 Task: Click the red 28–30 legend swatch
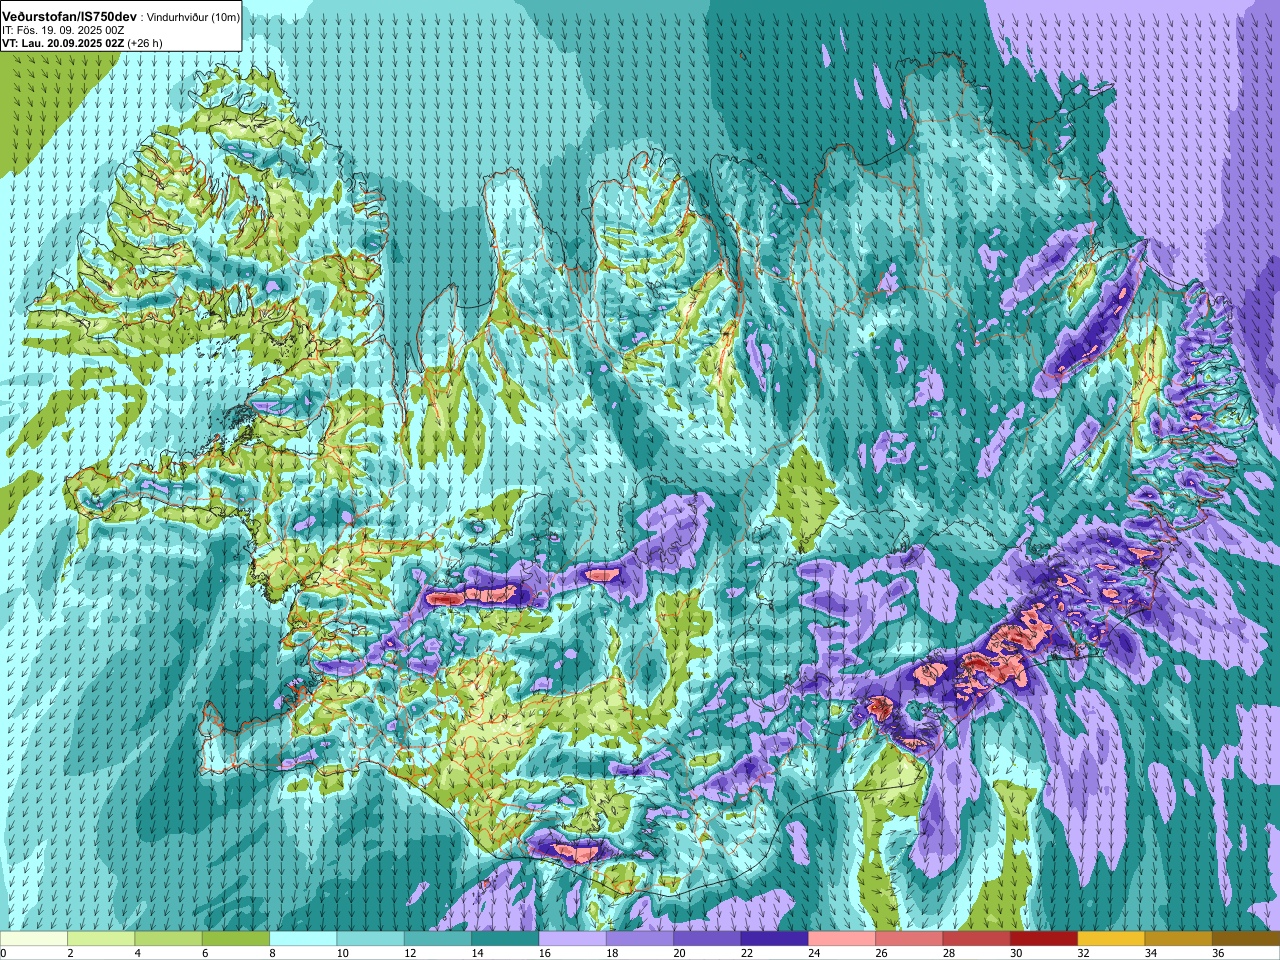977,939
